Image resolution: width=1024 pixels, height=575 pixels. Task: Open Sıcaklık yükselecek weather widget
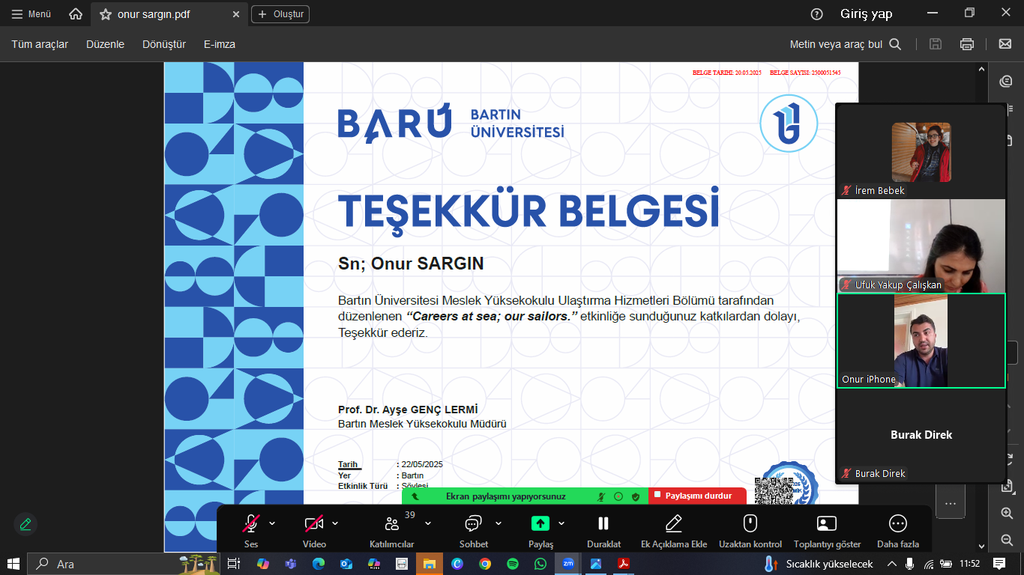point(819,563)
